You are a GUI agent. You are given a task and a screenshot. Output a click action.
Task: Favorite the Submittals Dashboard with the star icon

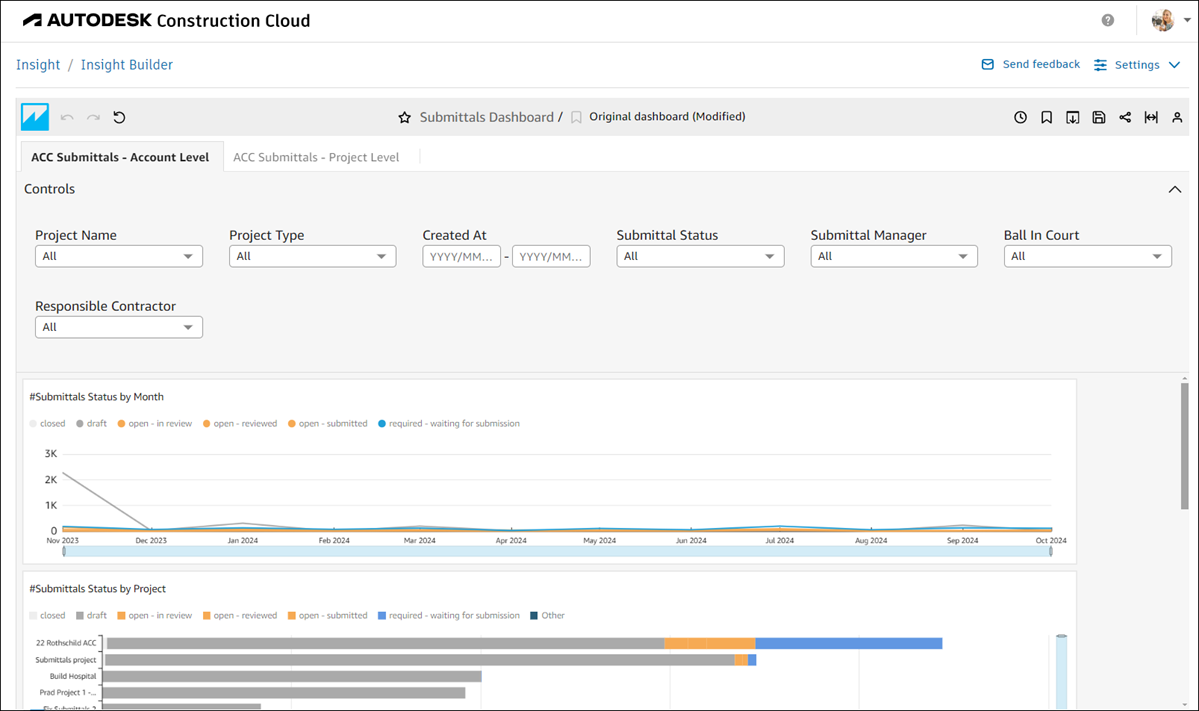coord(405,117)
